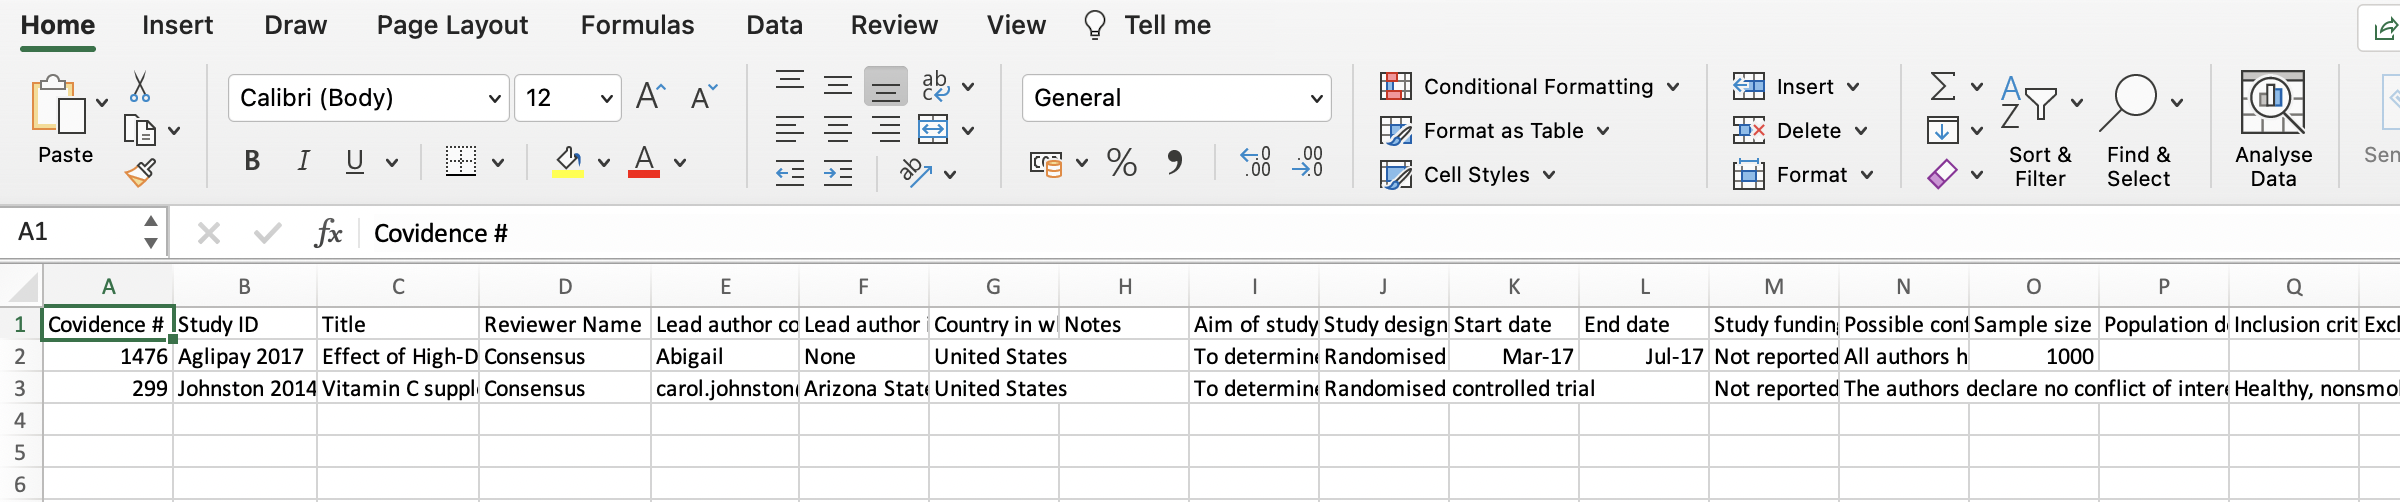Expand the Conditional Formatting menu
Viewport: 2400px width, 502px height.
coord(1529,87)
